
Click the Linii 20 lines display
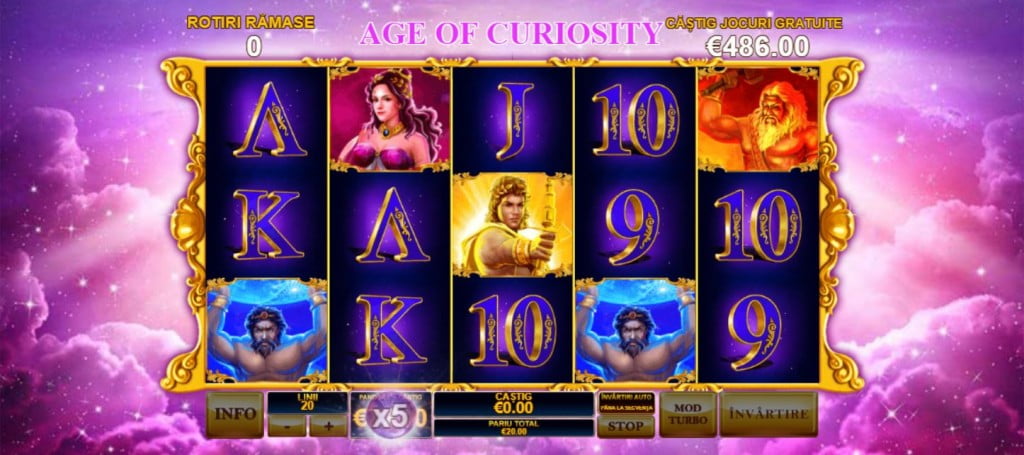(x=307, y=402)
